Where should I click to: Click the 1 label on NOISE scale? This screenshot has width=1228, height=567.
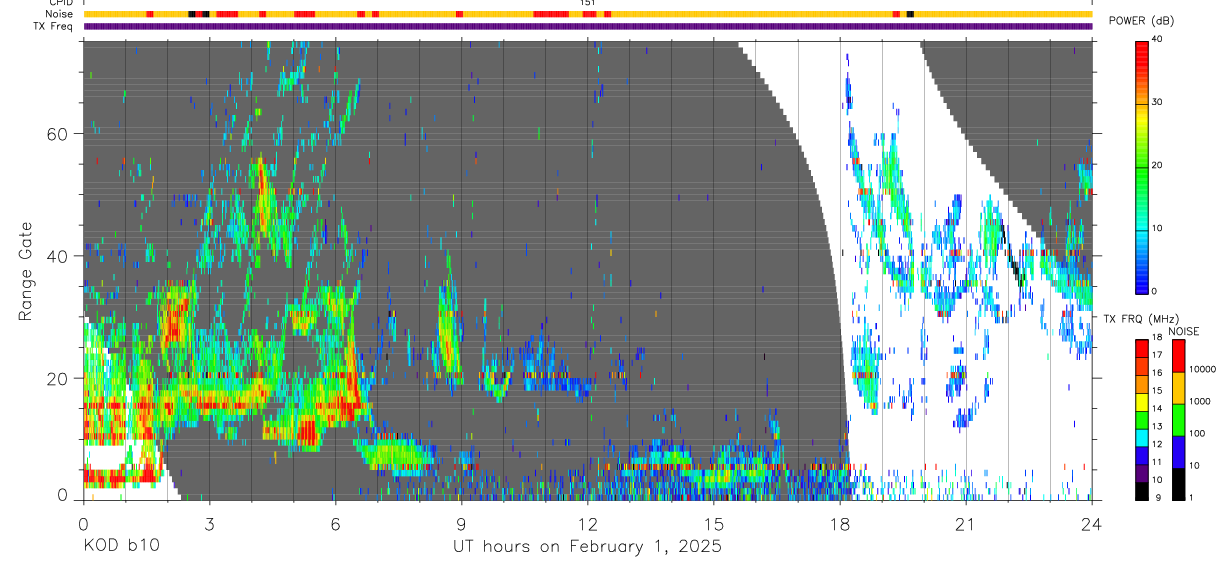click(1191, 499)
